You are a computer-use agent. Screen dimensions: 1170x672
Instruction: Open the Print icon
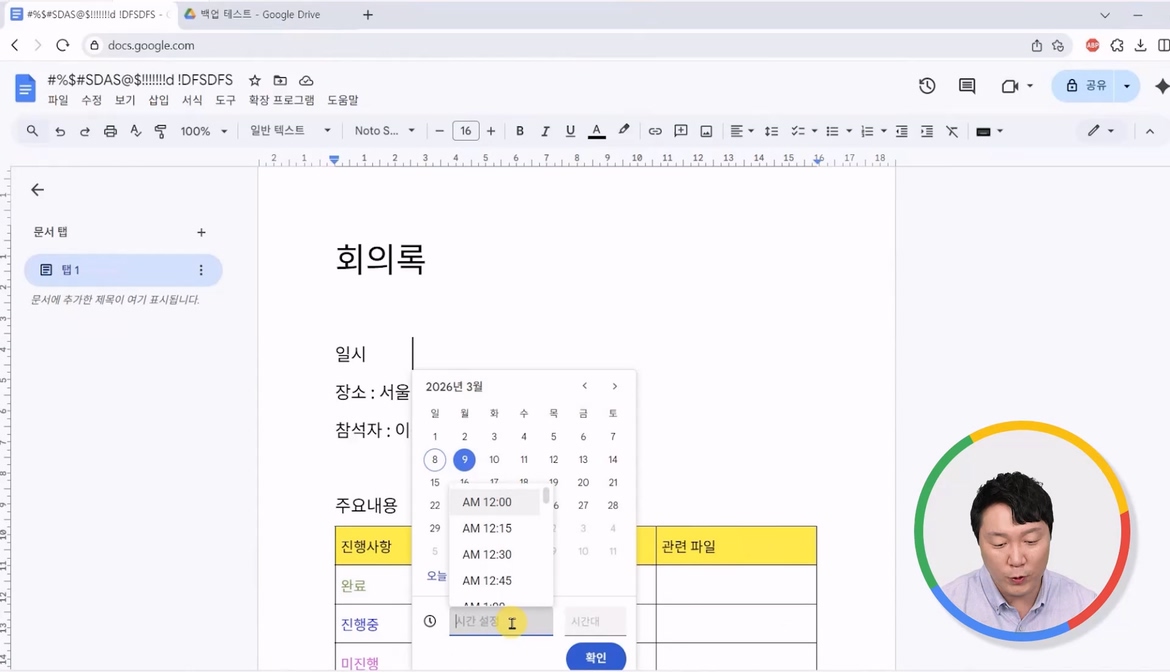(111, 130)
